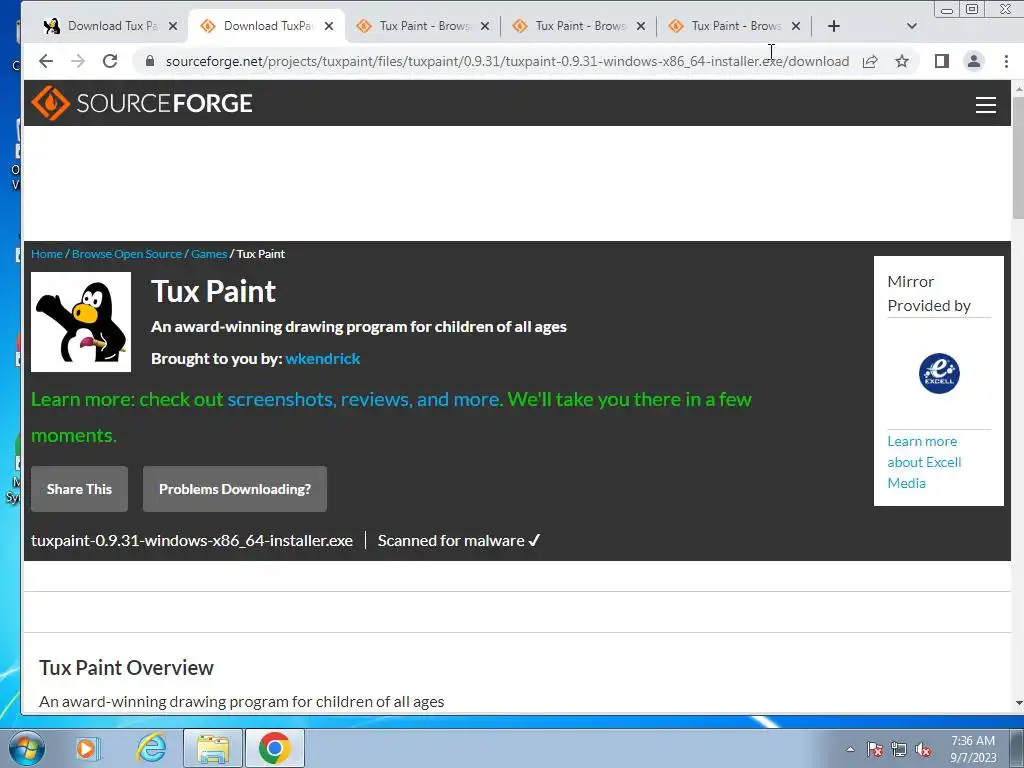Click the Share This button
The image size is (1024, 768).
[79, 489]
